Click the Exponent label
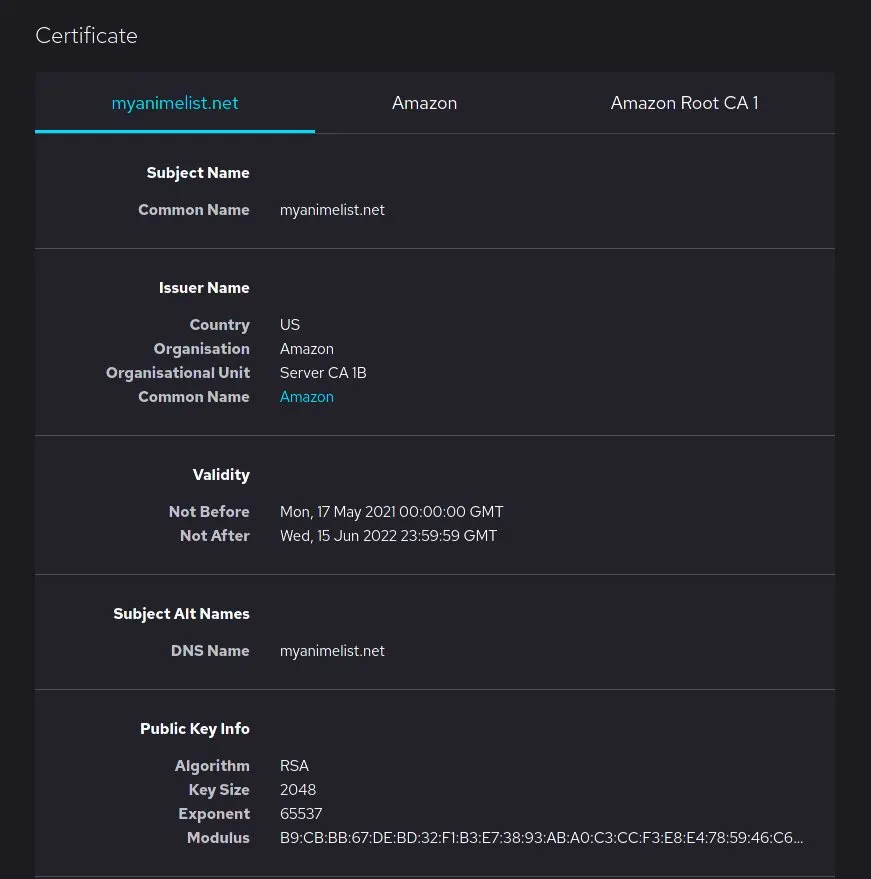 coord(214,814)
